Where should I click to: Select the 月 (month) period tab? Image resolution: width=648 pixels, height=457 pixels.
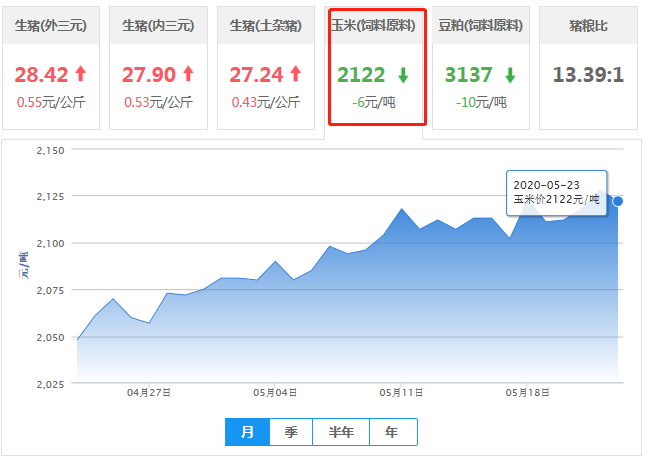click(247, 432)
